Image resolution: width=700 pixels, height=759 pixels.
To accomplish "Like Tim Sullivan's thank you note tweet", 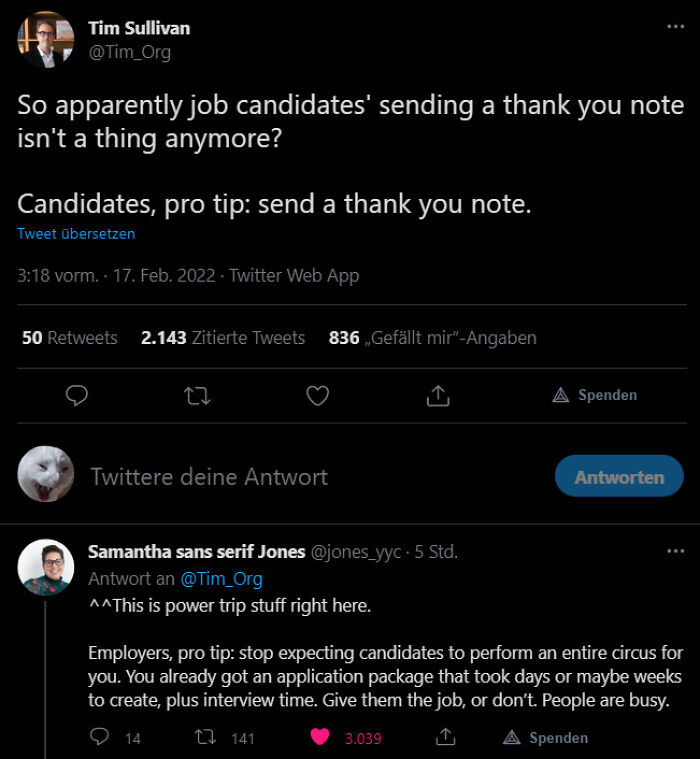I will tap(317, 396).
